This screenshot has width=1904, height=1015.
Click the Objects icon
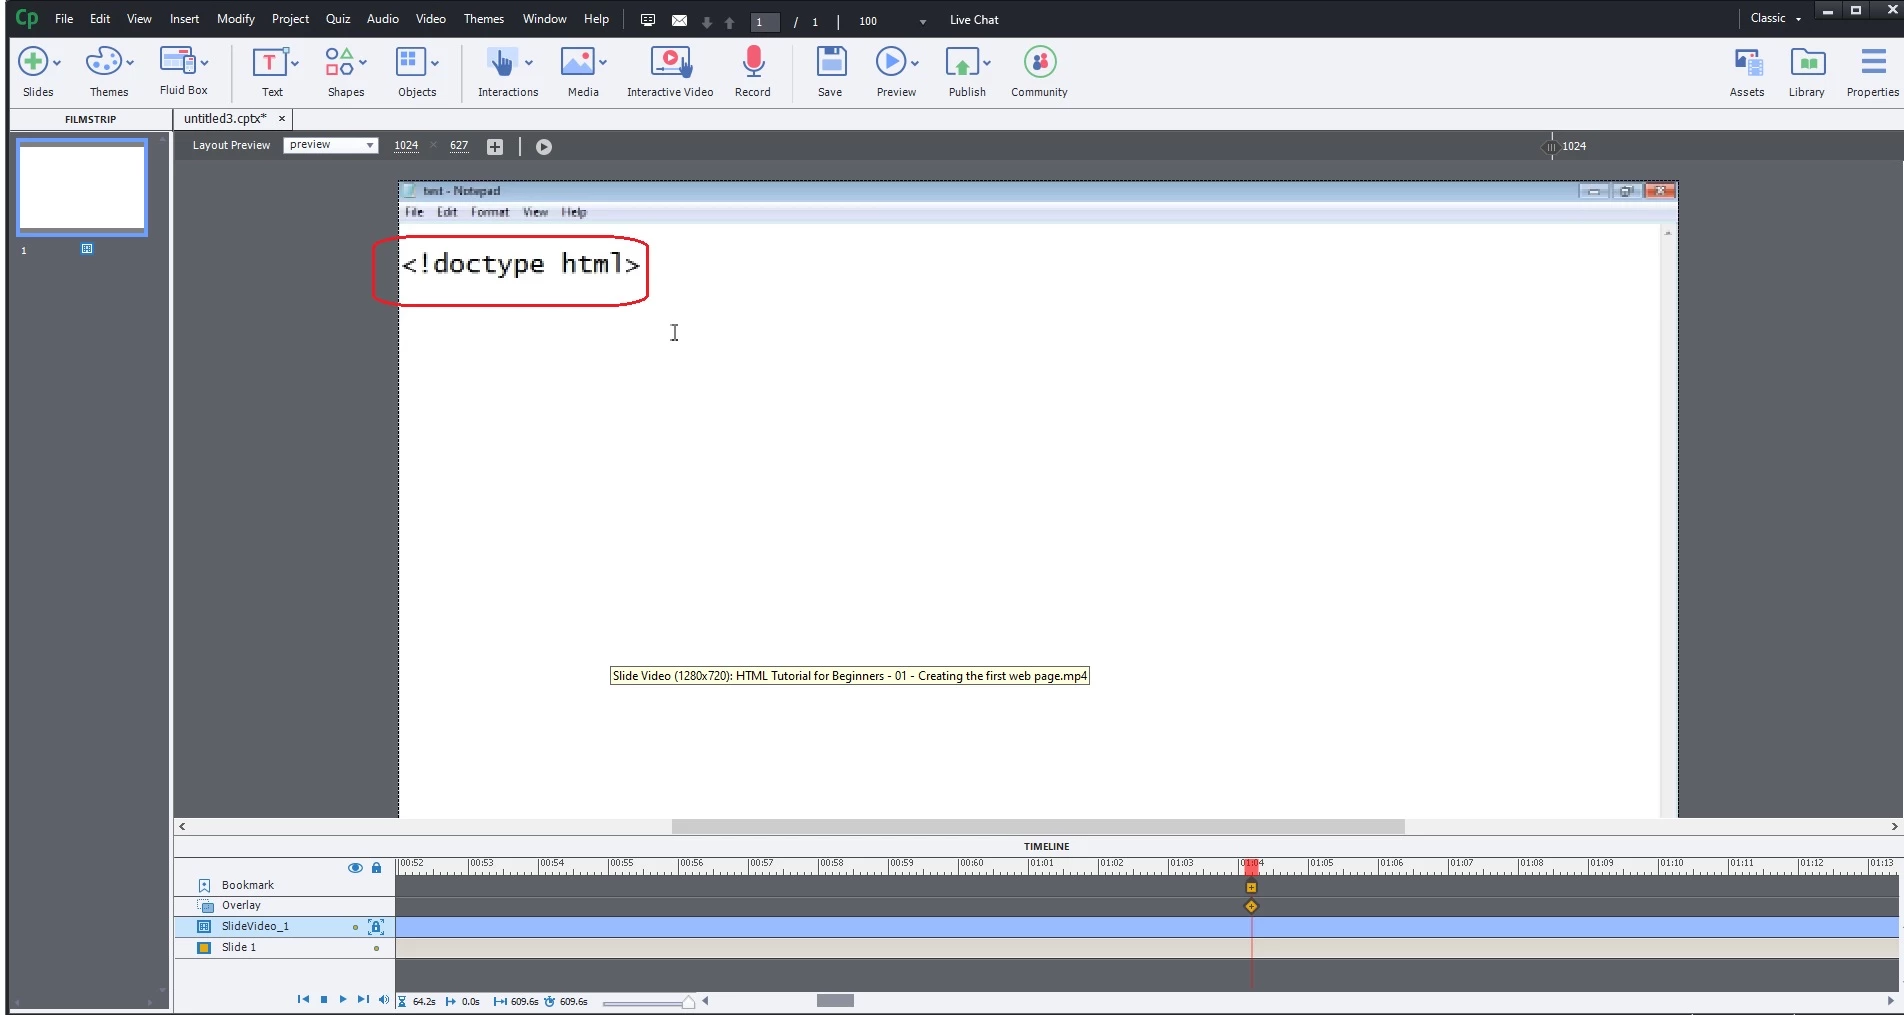pos(410,62)
